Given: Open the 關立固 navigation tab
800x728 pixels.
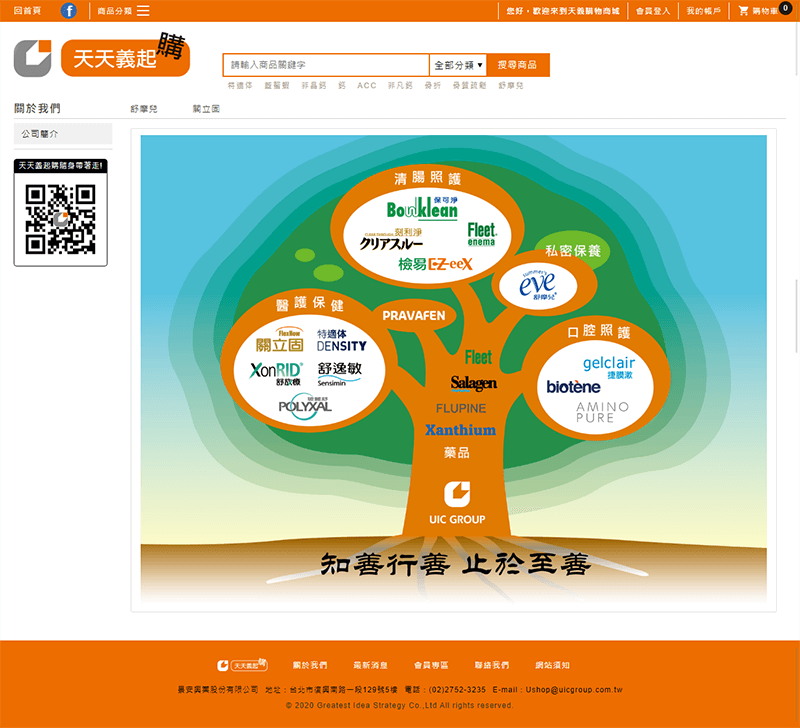Looking at the screenshot, I should pyautogui.click(x=206, y=109).
